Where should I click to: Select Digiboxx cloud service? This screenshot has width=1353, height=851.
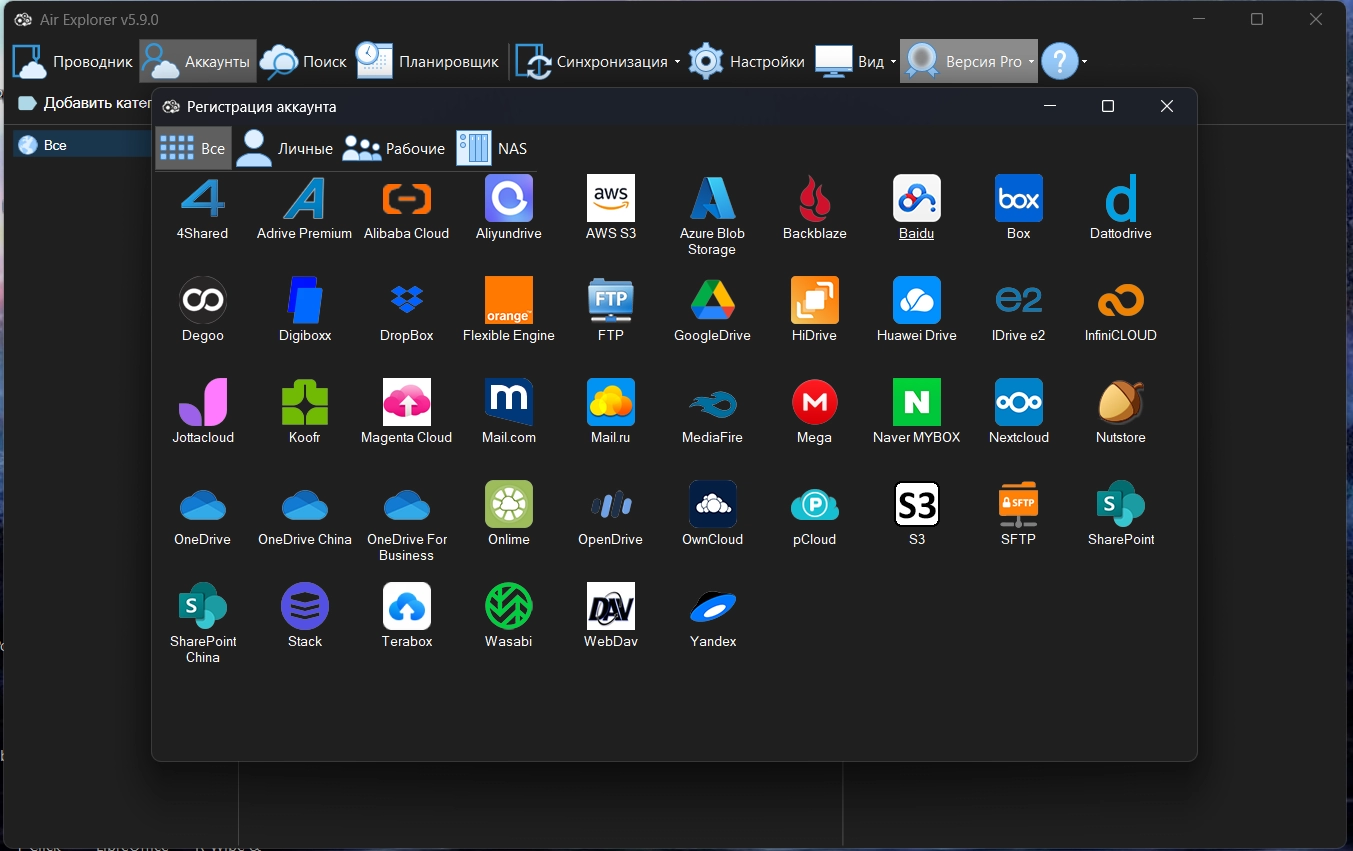point(305,300)
